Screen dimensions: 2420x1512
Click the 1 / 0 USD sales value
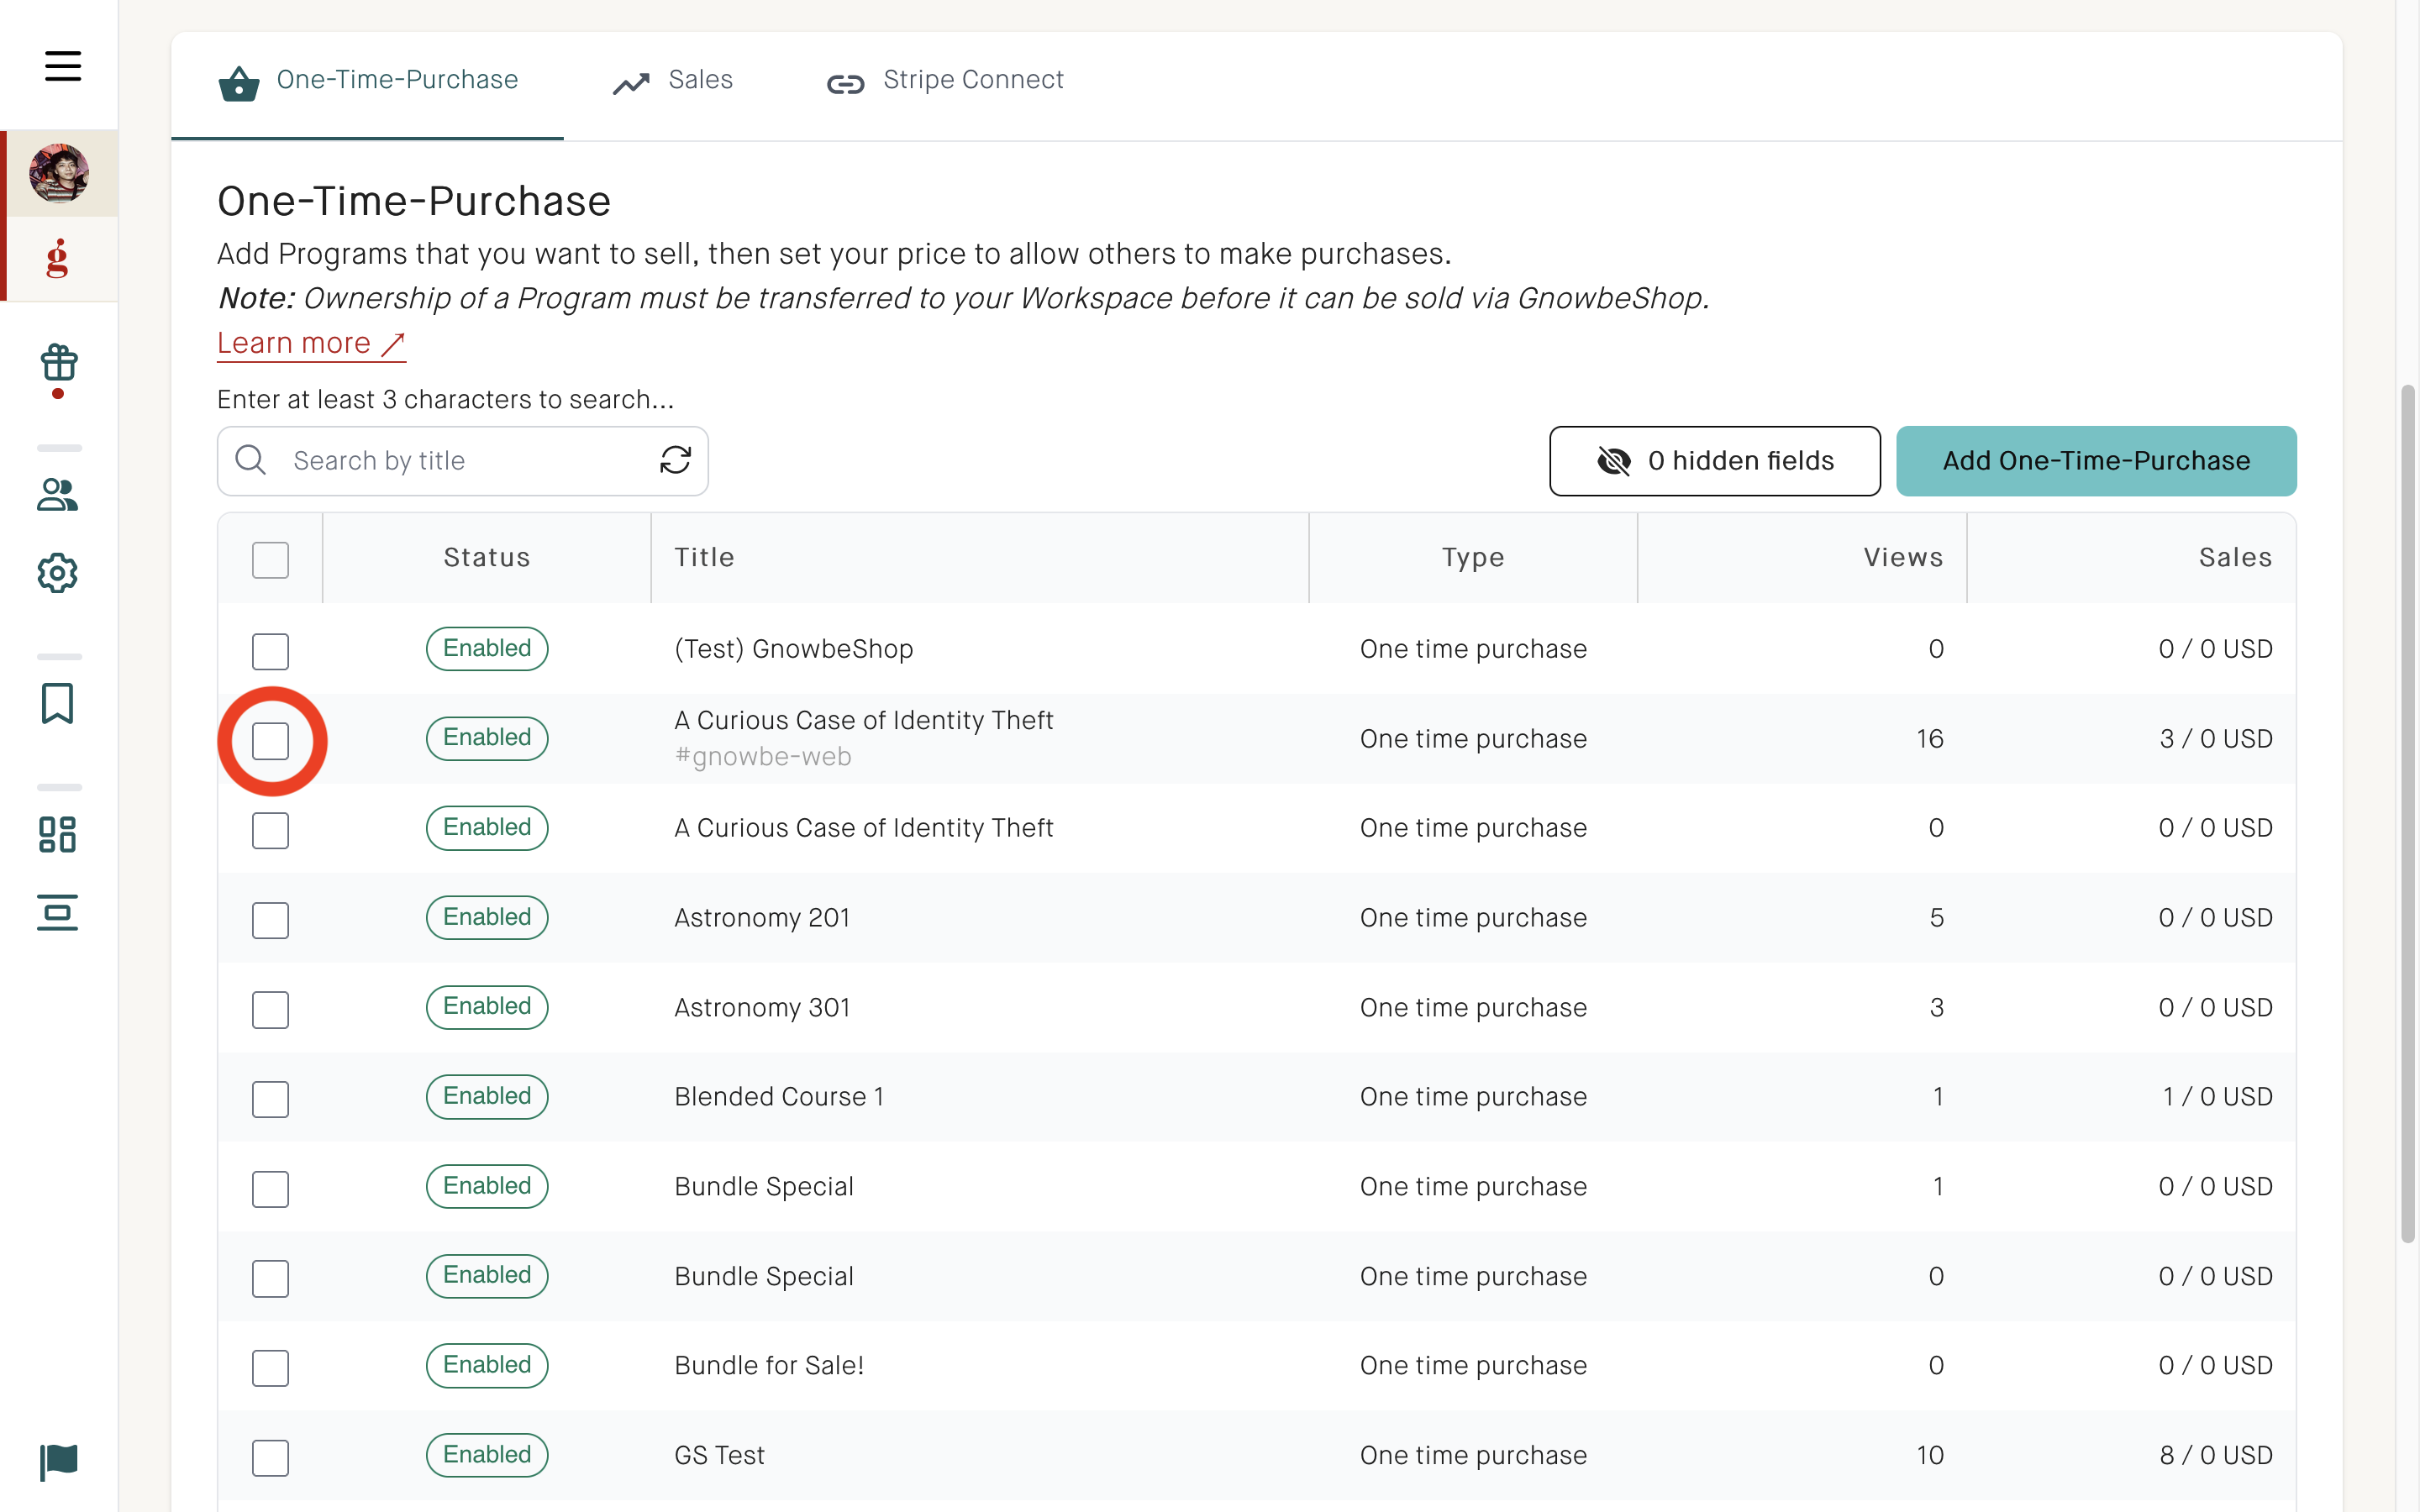(x=2217, y=1097)
